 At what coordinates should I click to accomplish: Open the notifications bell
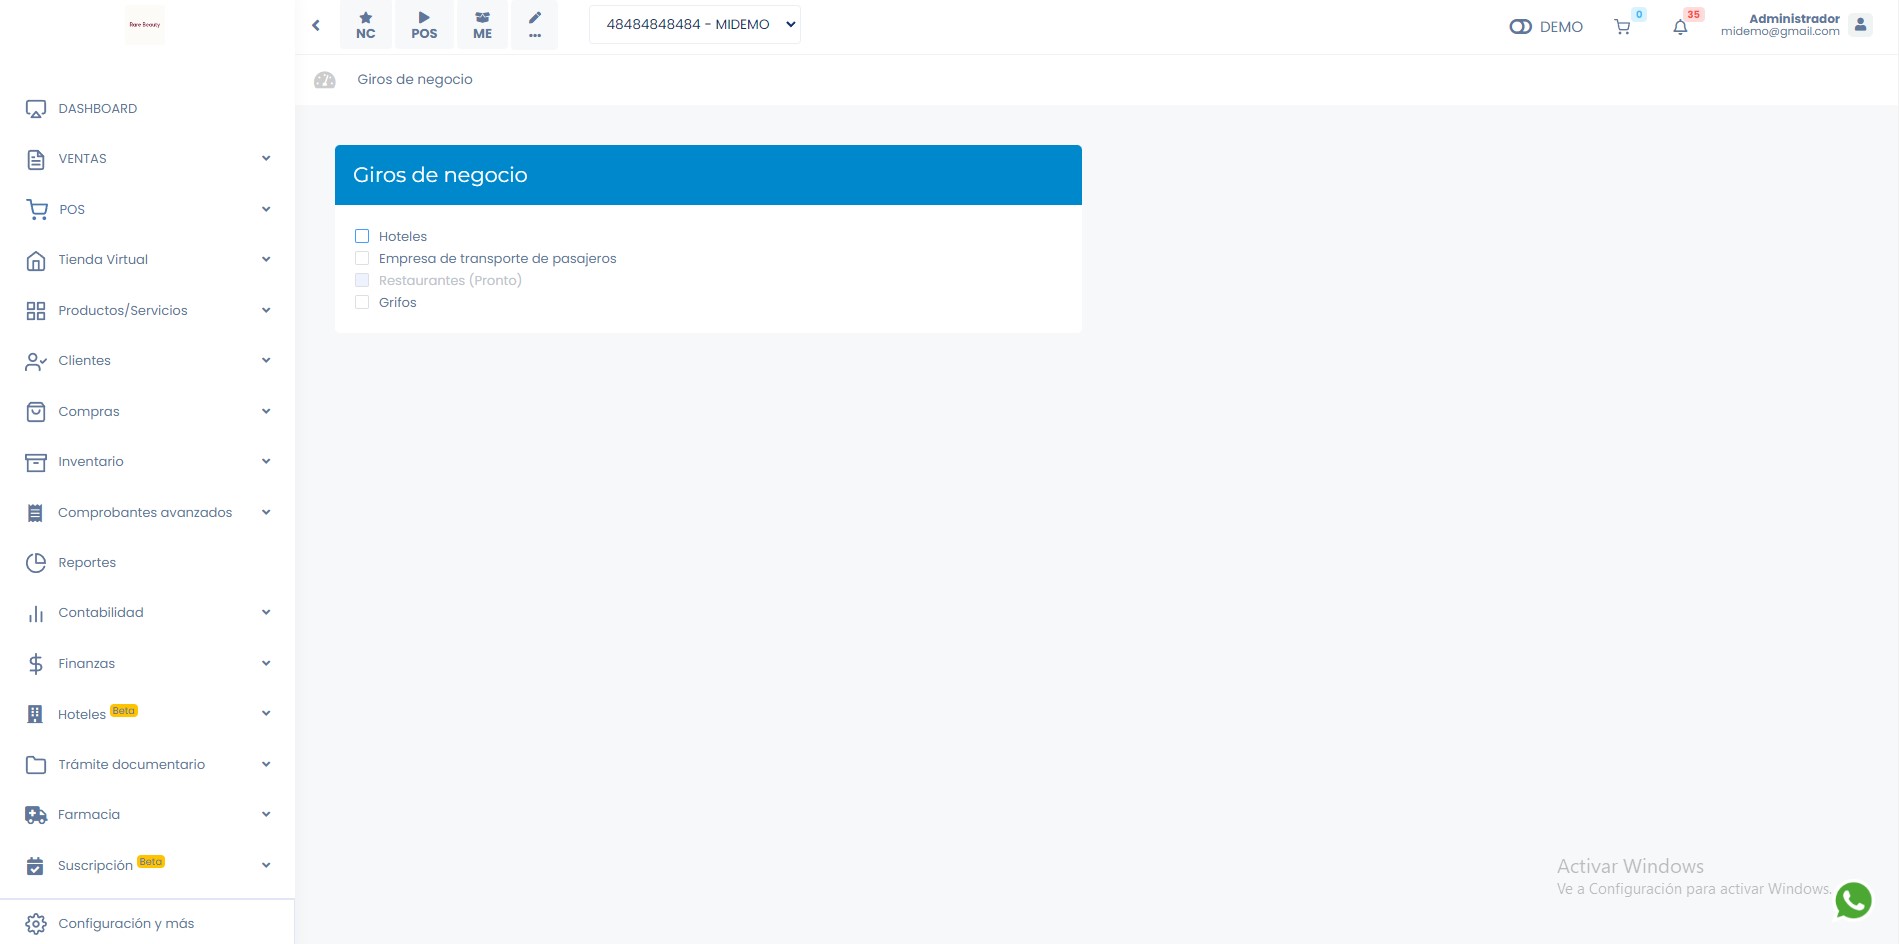(x=1680, y=27)
